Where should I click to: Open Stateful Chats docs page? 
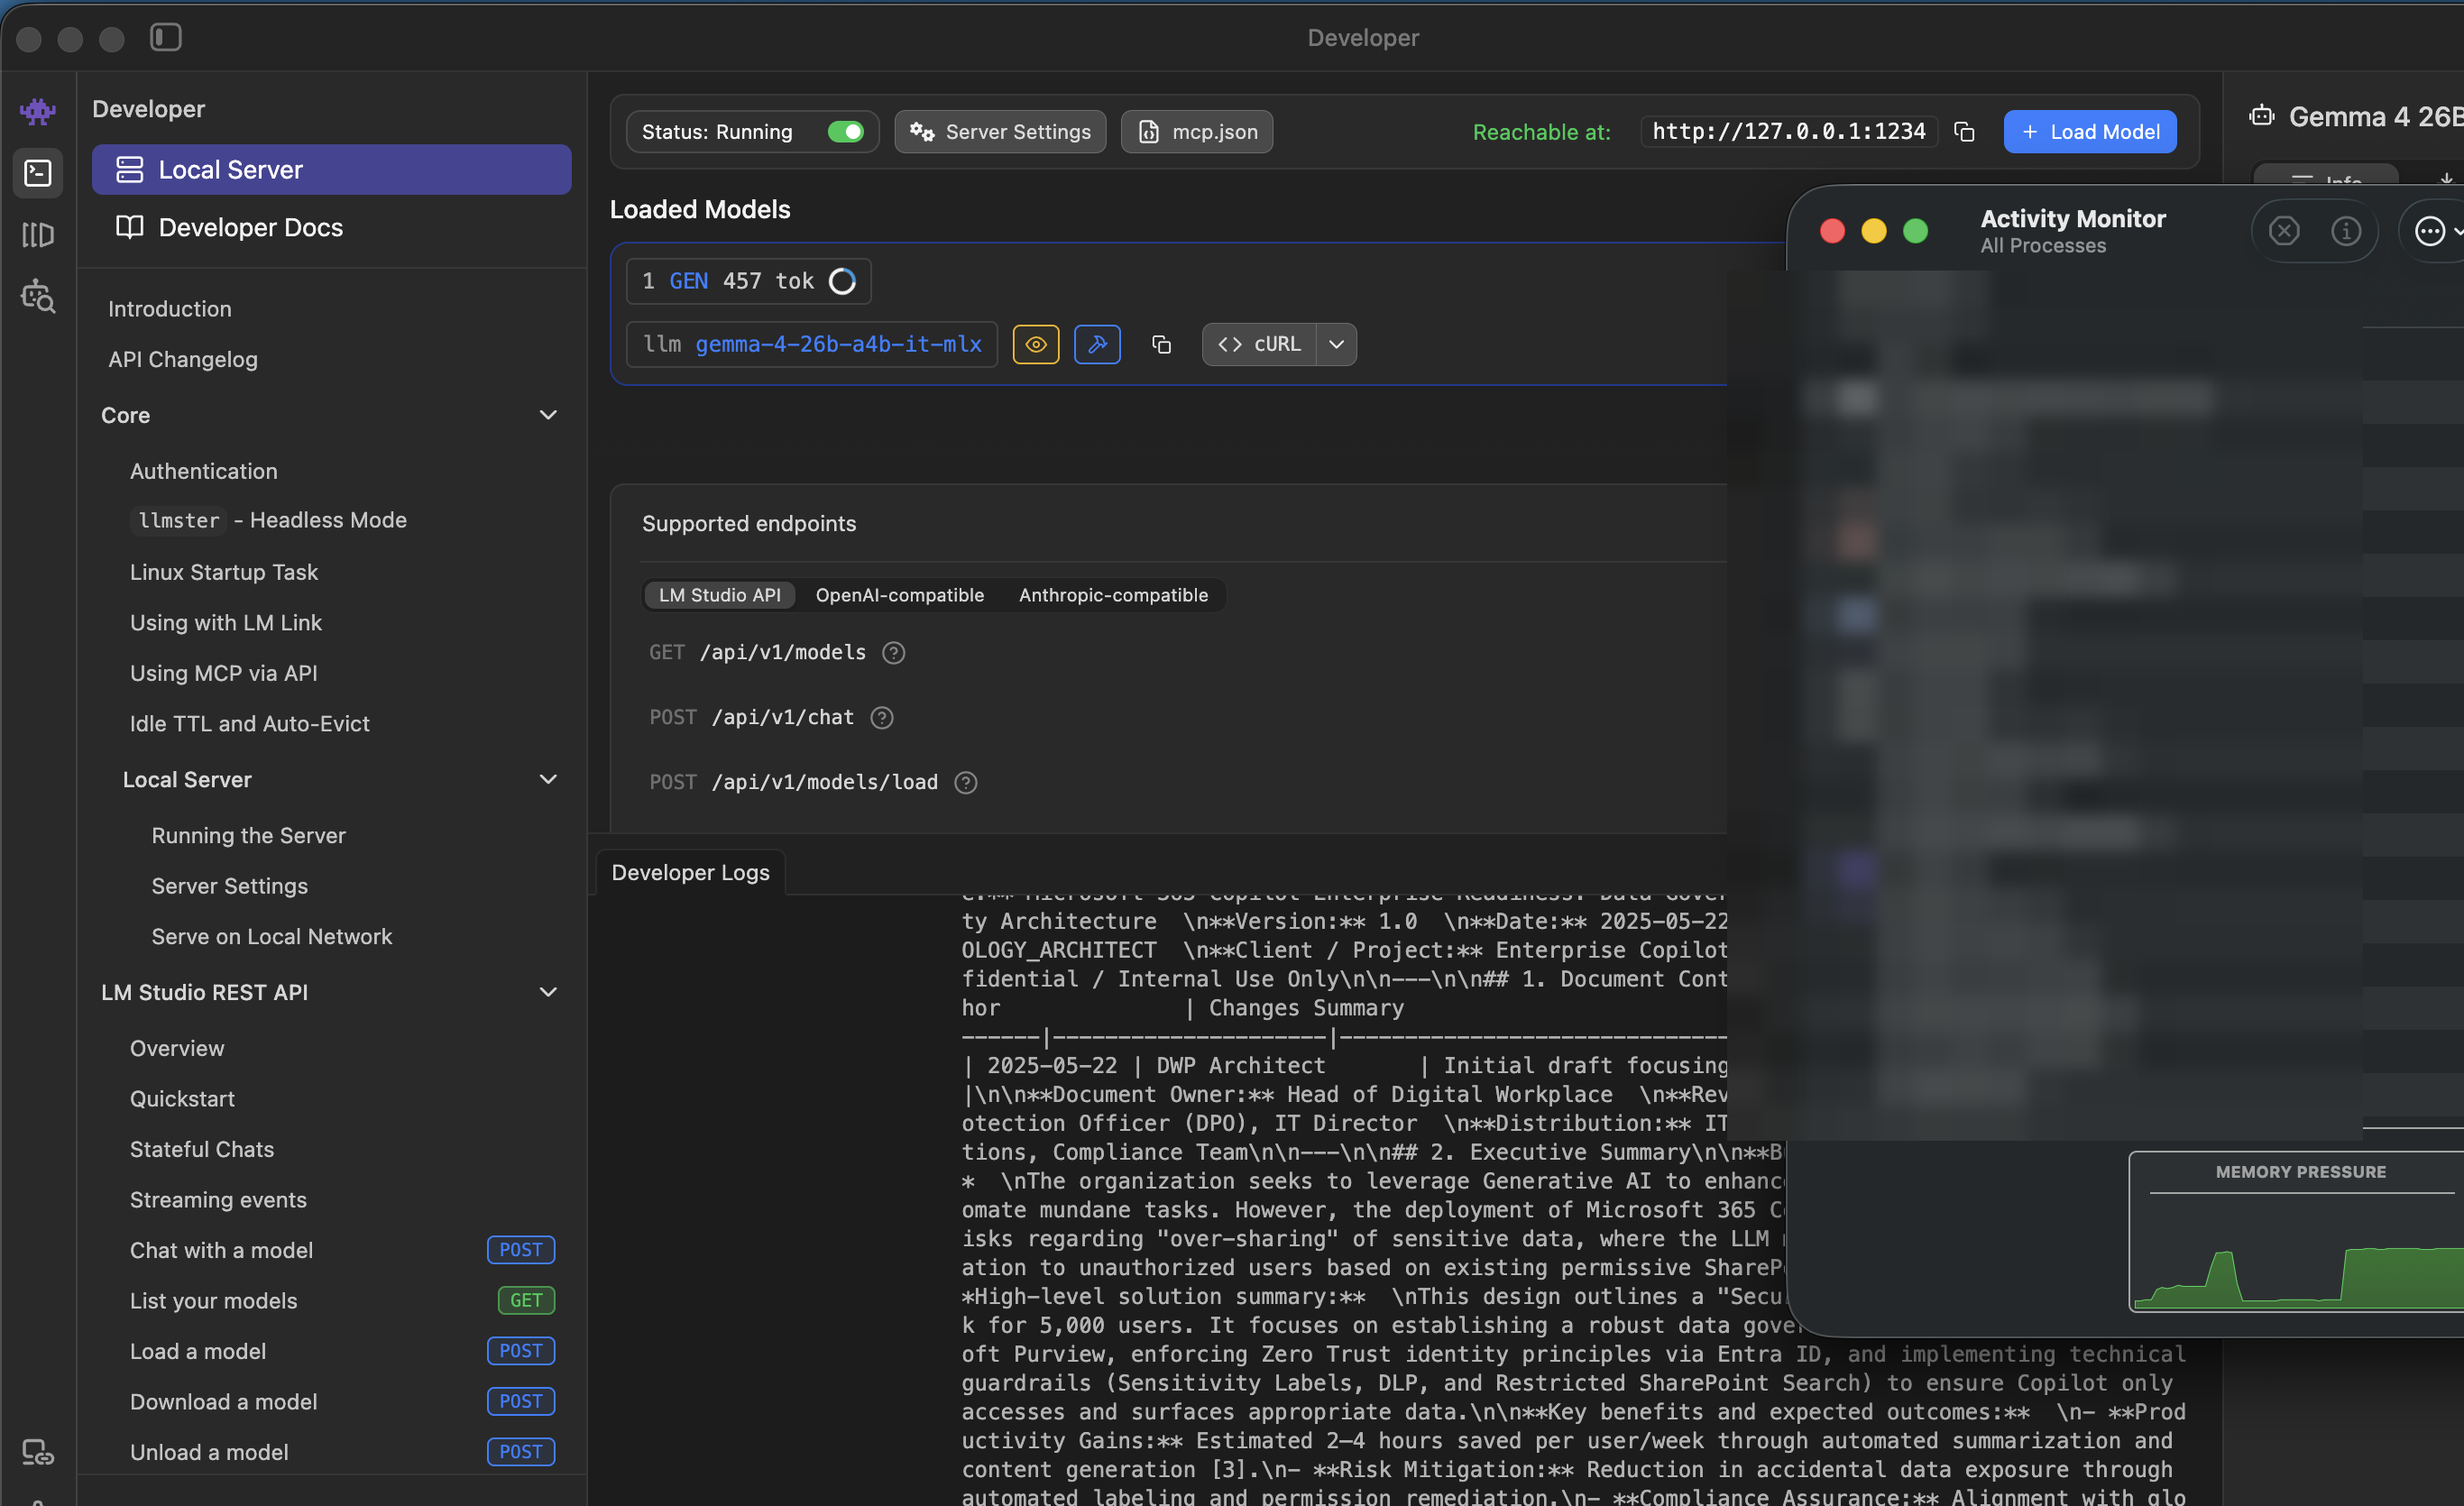(x=202, y=1150)
